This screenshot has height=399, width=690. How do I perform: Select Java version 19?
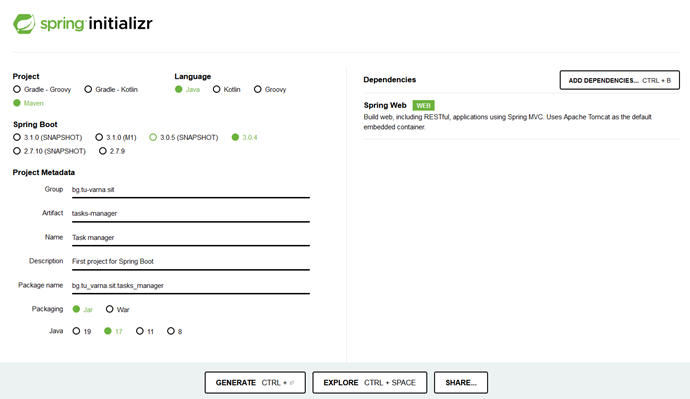(x=82, y=331)
